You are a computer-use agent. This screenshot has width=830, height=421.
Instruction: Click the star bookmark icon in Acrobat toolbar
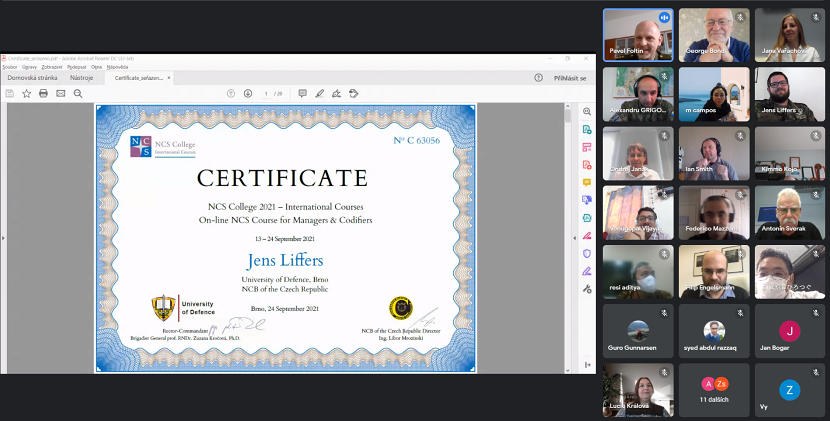coord(26,94)
